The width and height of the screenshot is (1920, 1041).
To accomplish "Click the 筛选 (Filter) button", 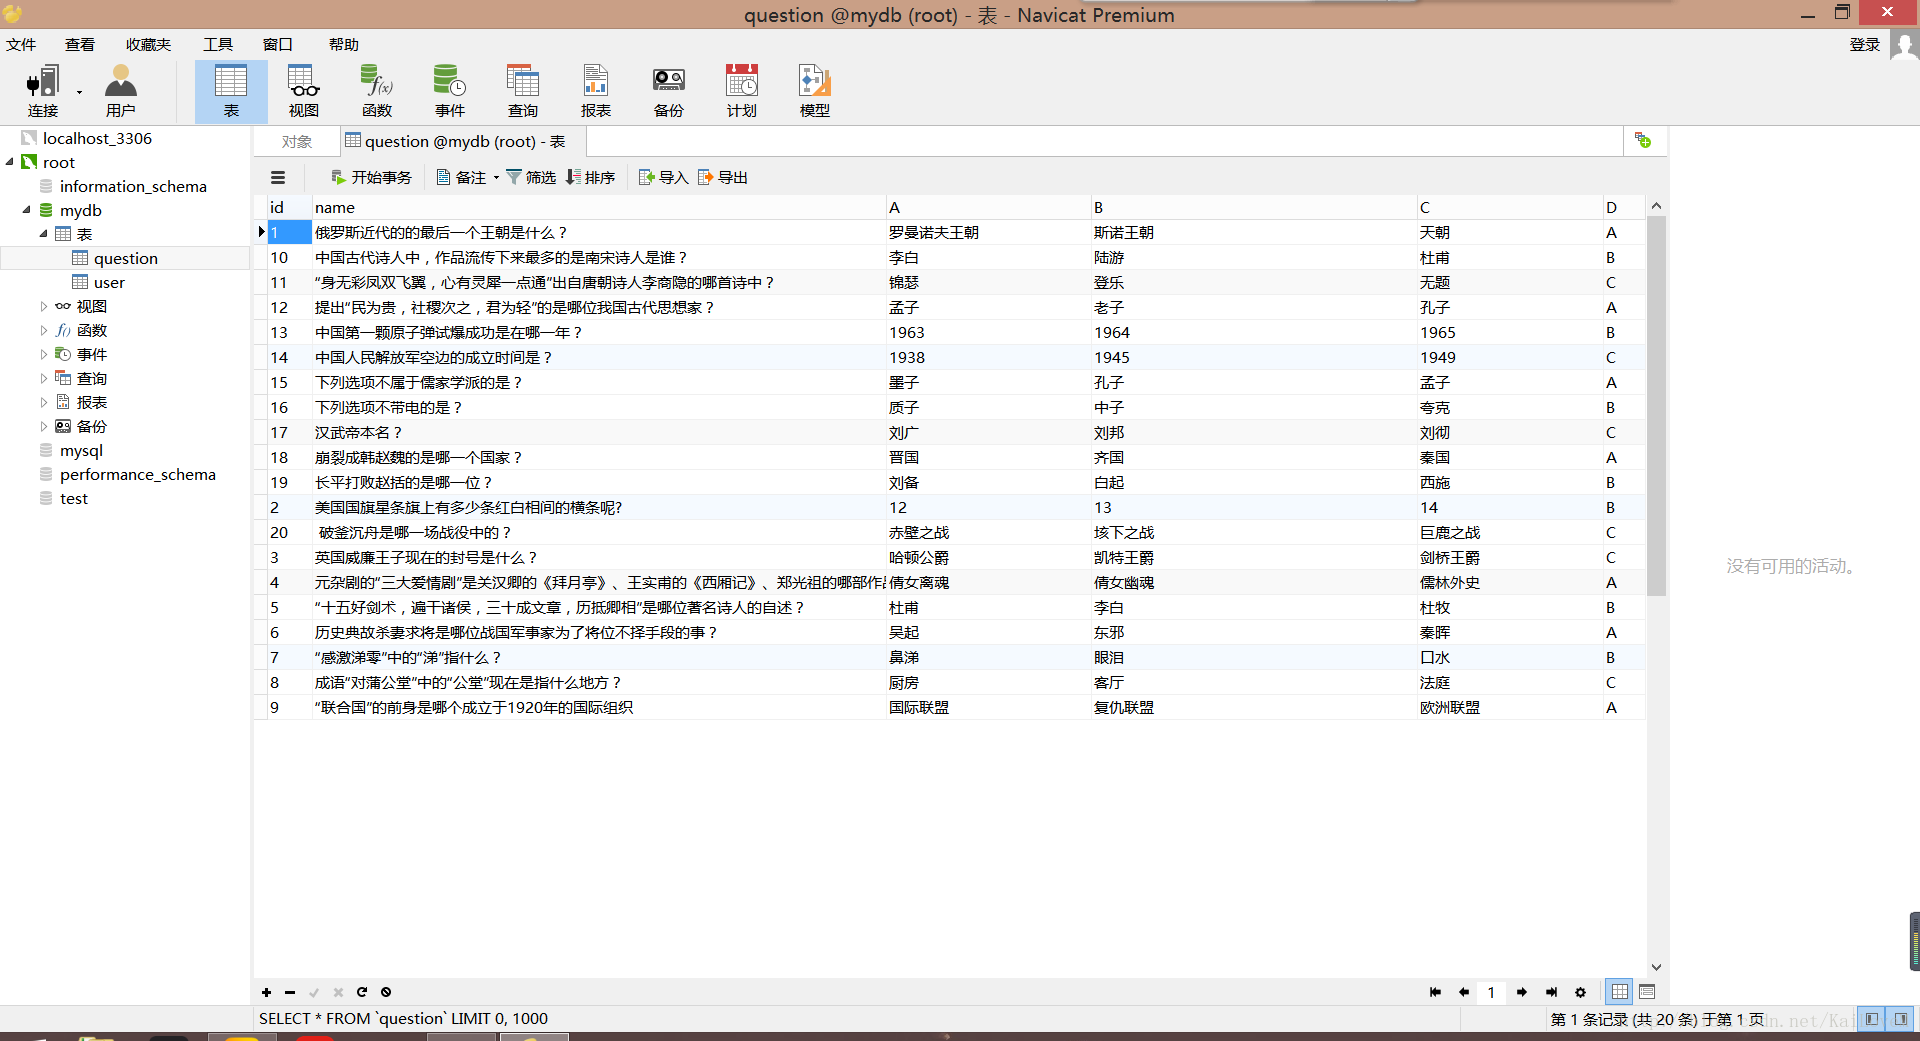I will [x=531, y=177].
